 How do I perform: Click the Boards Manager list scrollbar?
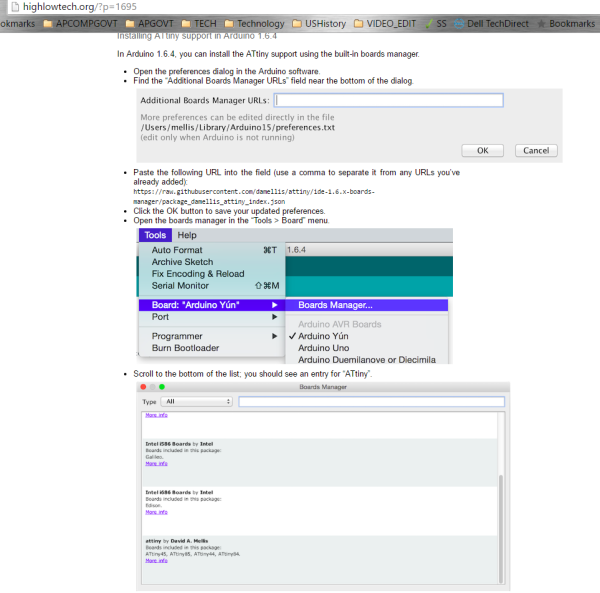tap(501, 529)
